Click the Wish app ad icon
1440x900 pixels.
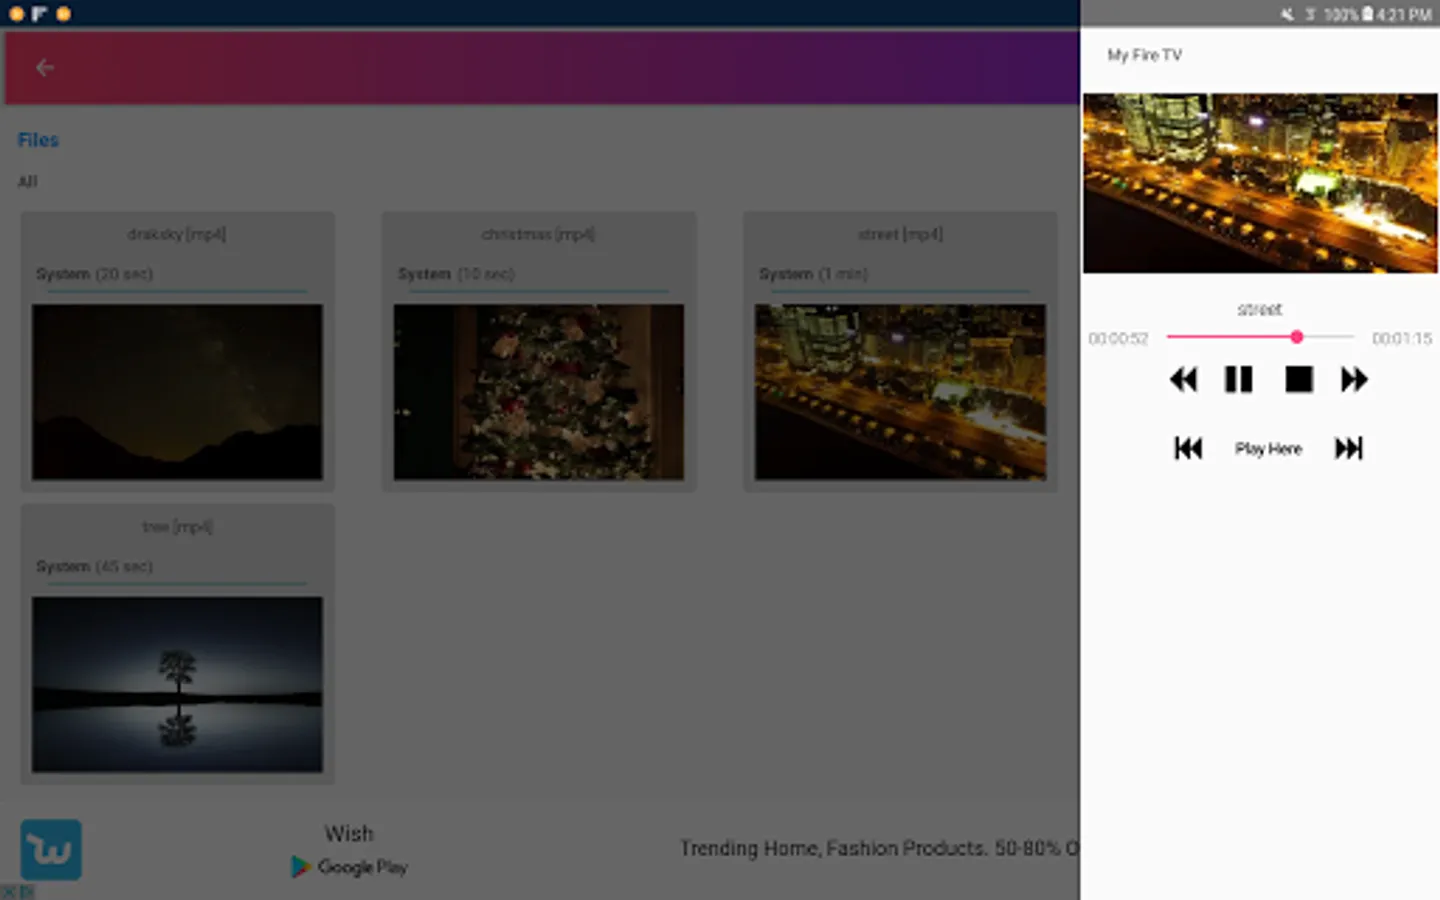[x=51, y=850]
